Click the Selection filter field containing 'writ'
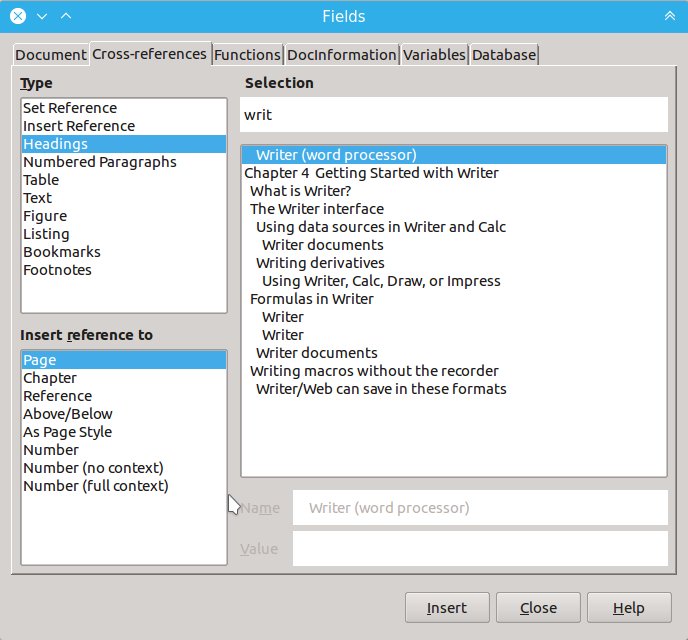The width and height of the screenshot is (688, 640). coord(454,115)
